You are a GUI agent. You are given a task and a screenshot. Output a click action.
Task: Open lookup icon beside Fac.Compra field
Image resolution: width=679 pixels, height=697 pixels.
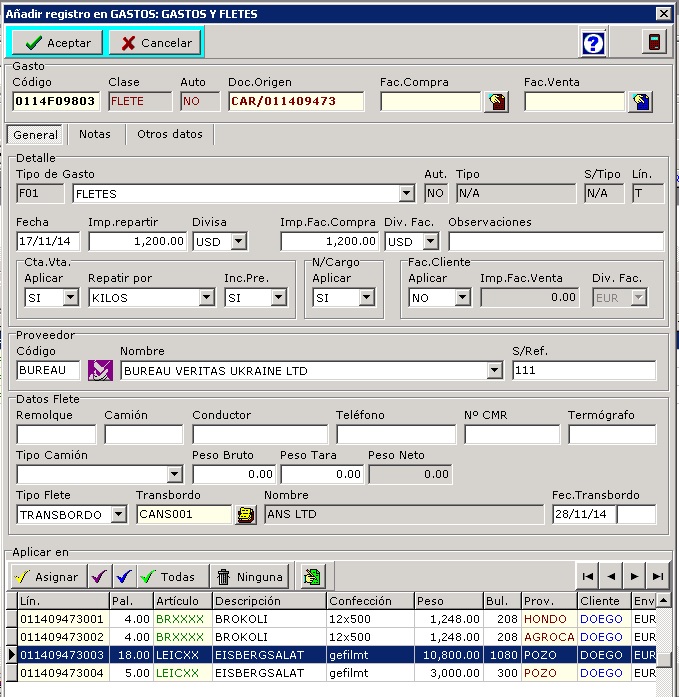pos(496,101)
